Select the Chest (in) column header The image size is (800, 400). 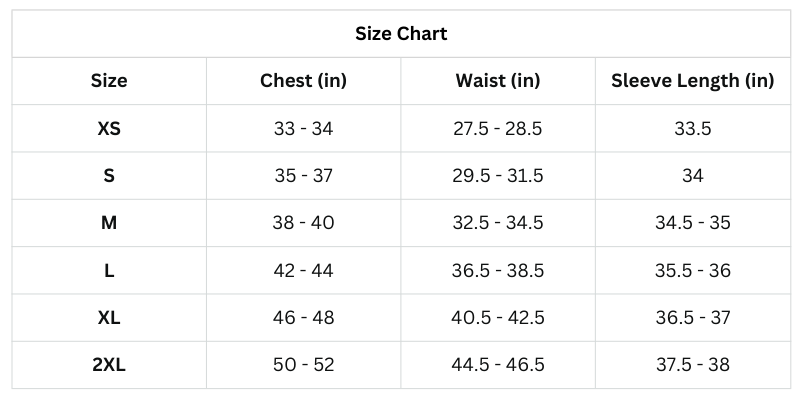coord(303,81)
